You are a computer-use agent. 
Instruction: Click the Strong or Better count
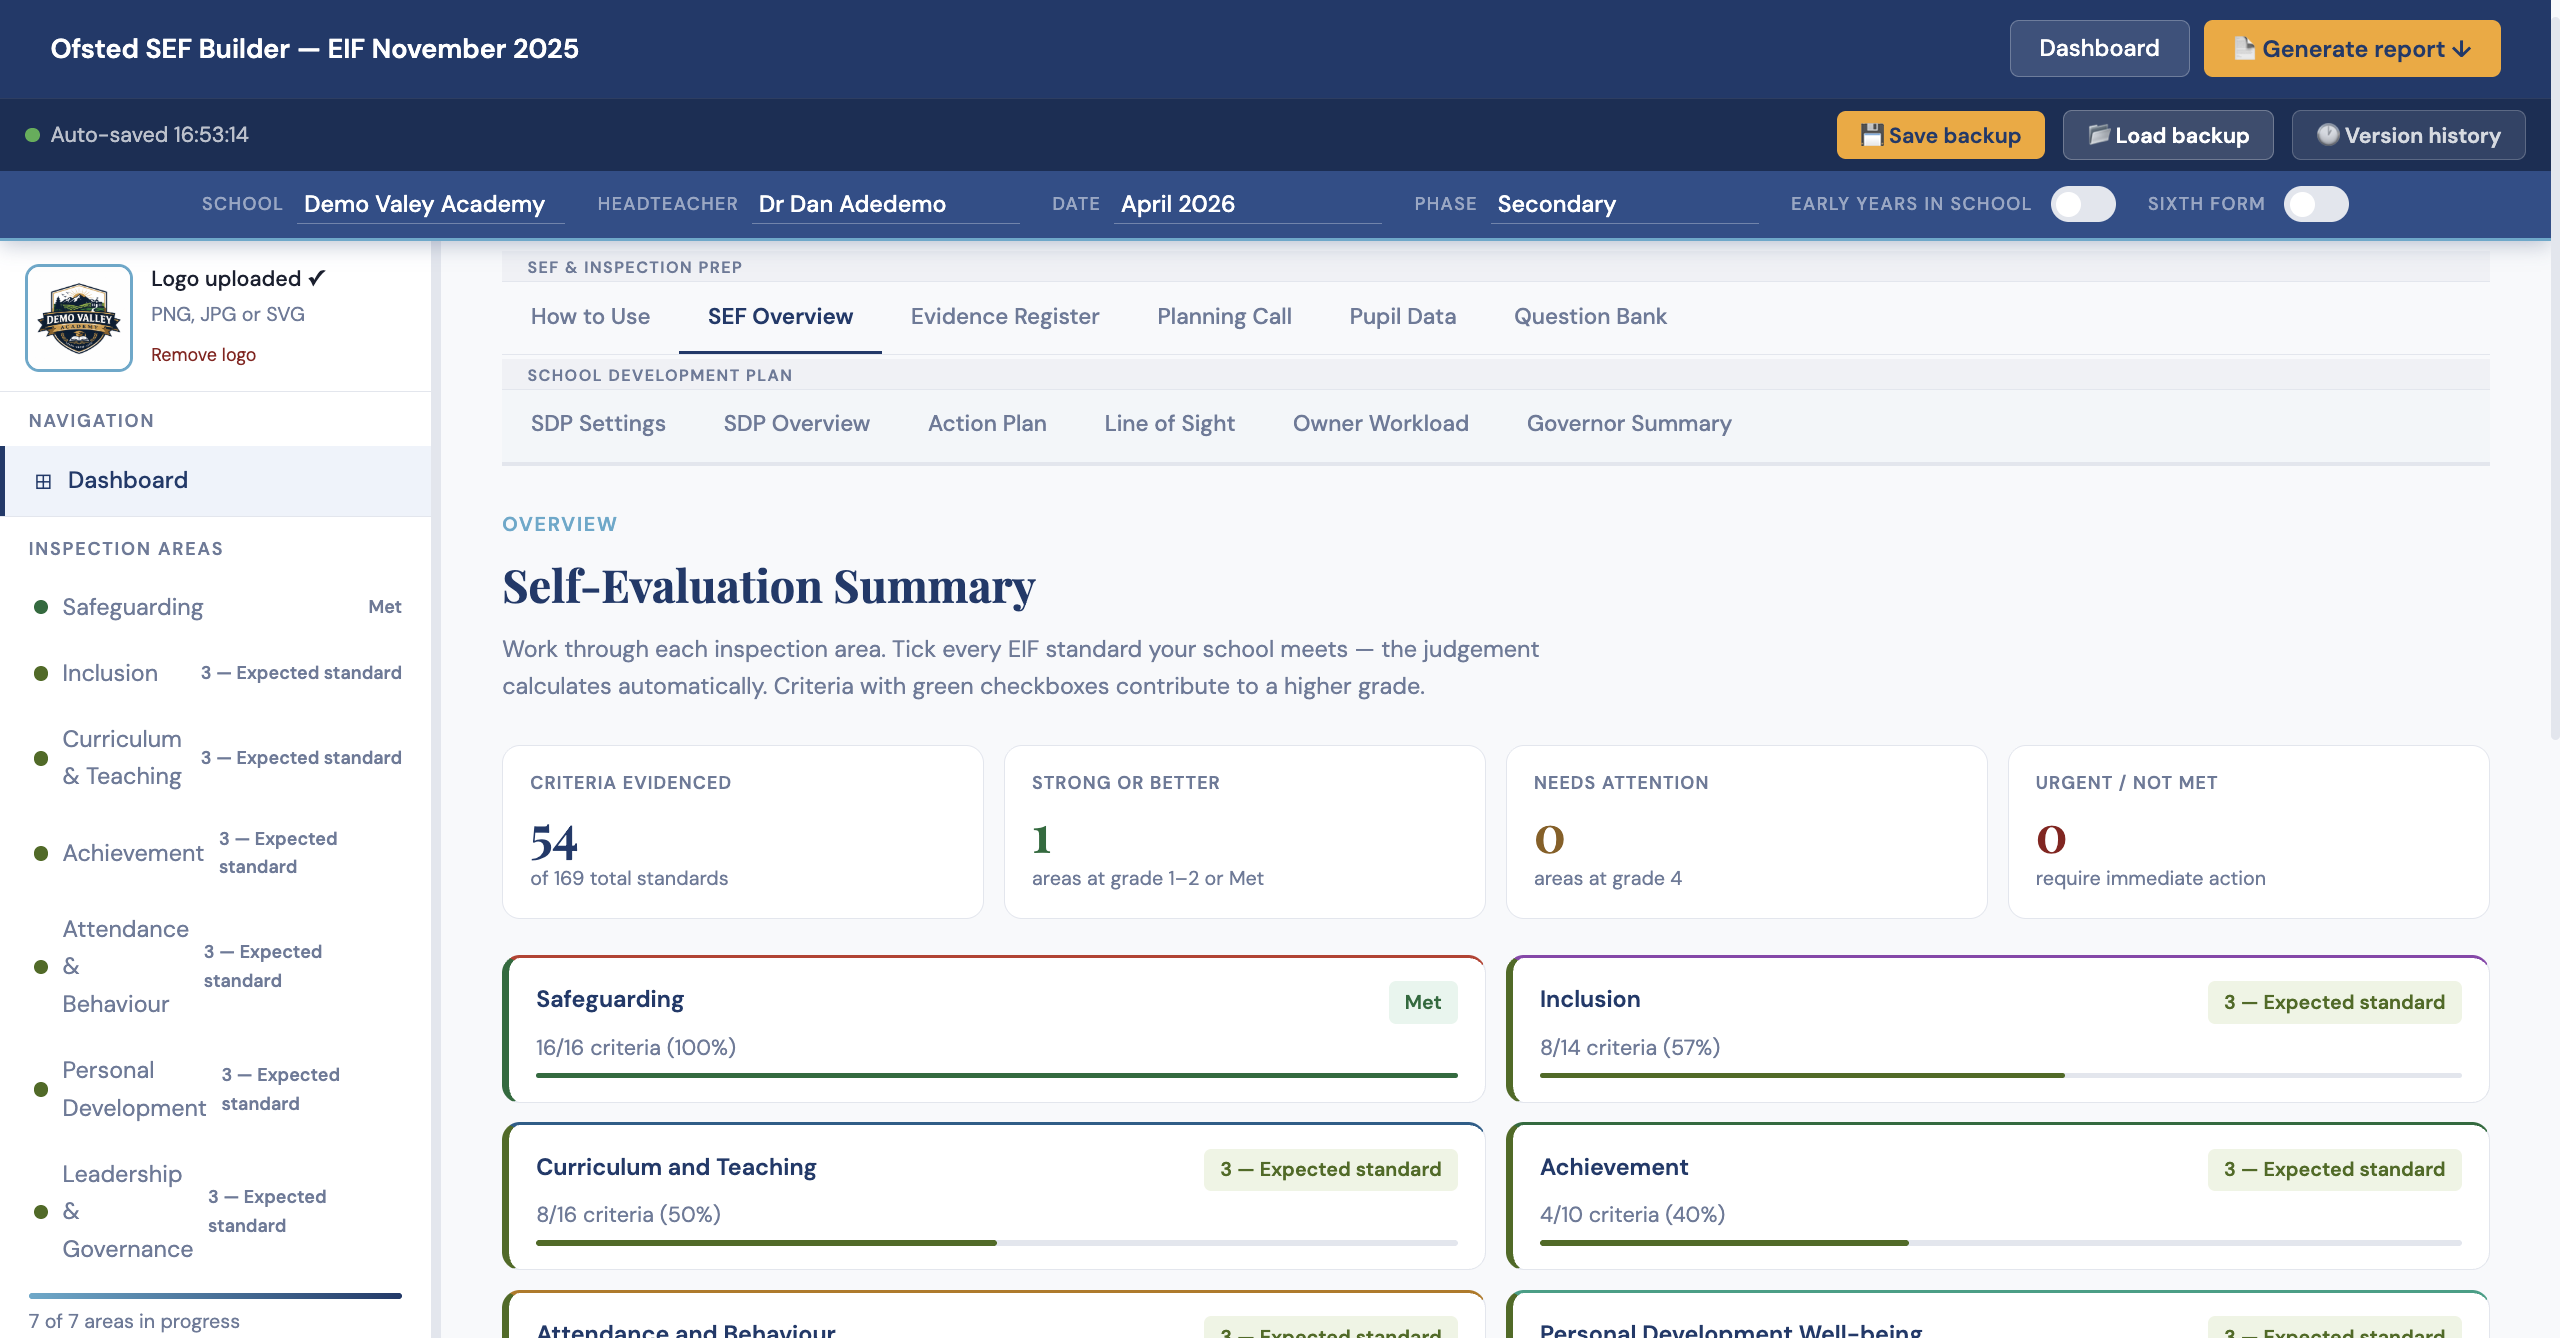[x=1042, y=840]
